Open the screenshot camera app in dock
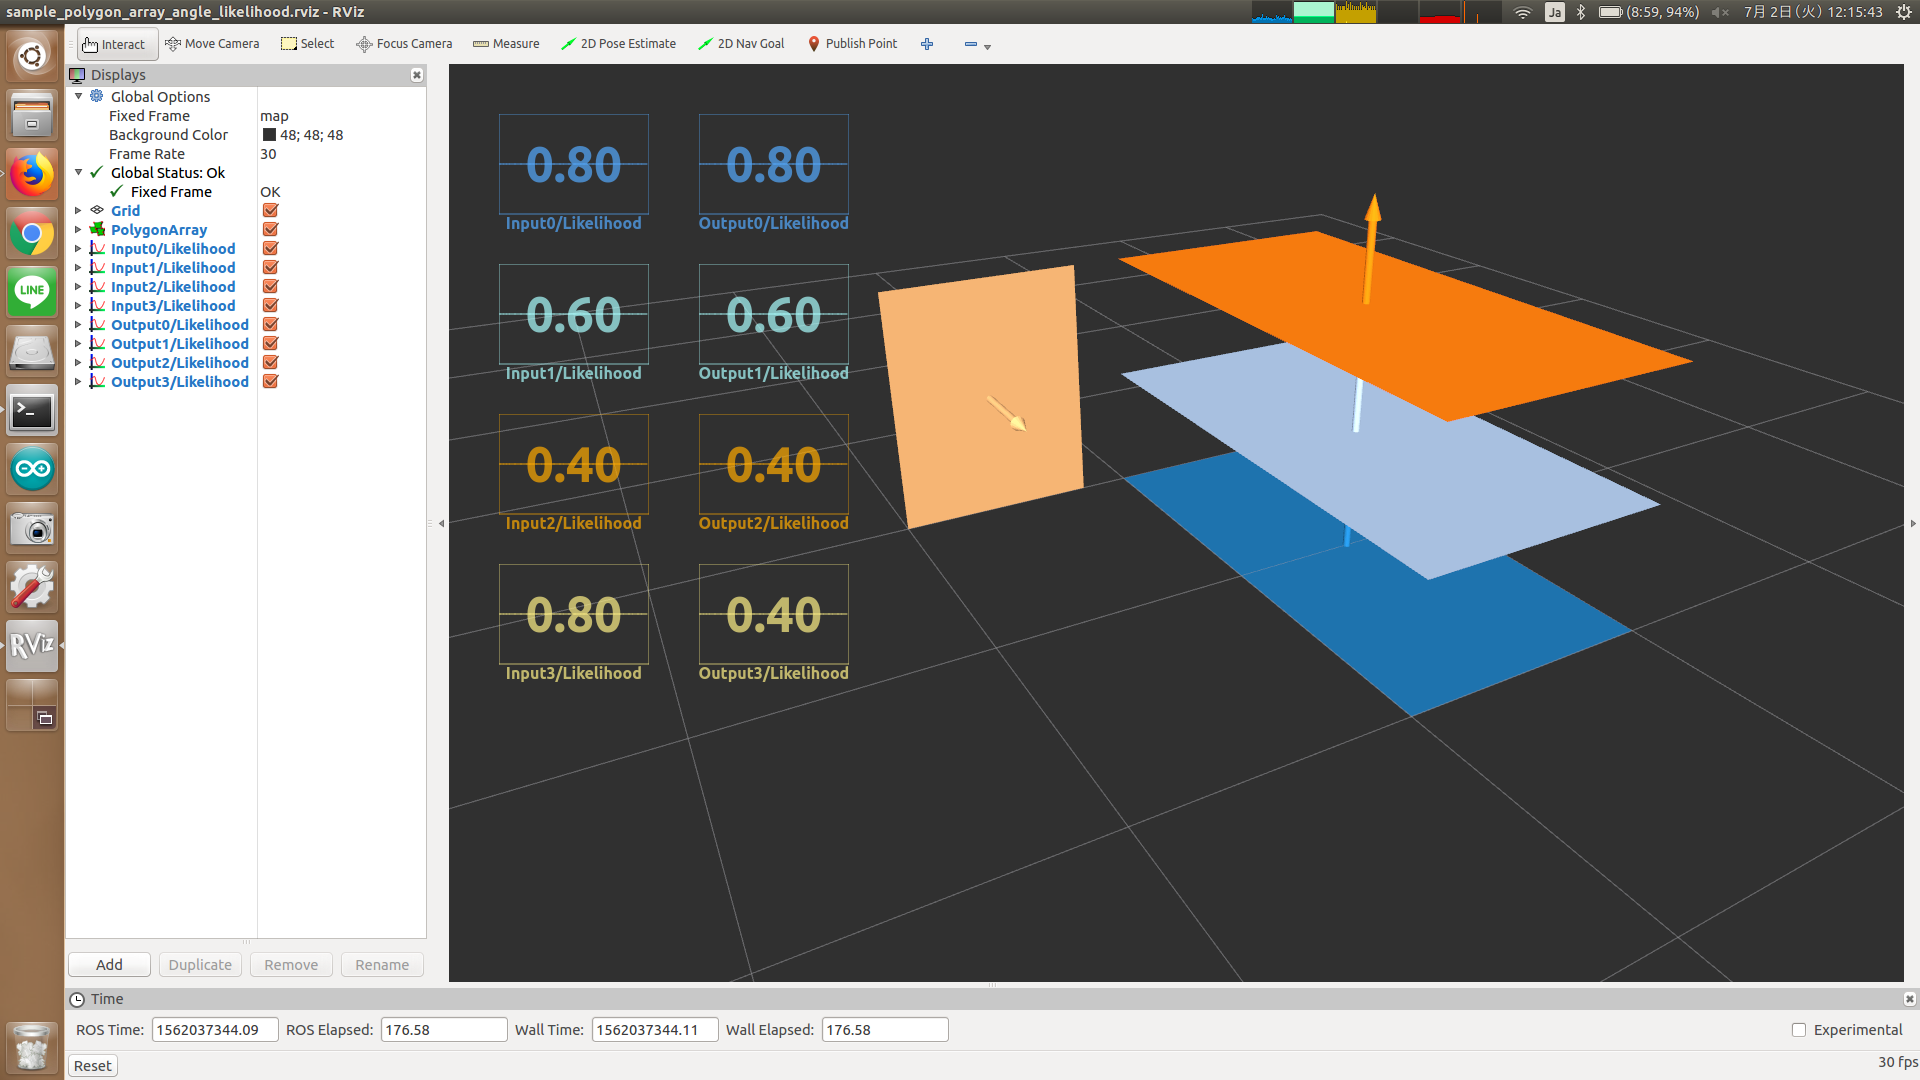 pos(32,528)
